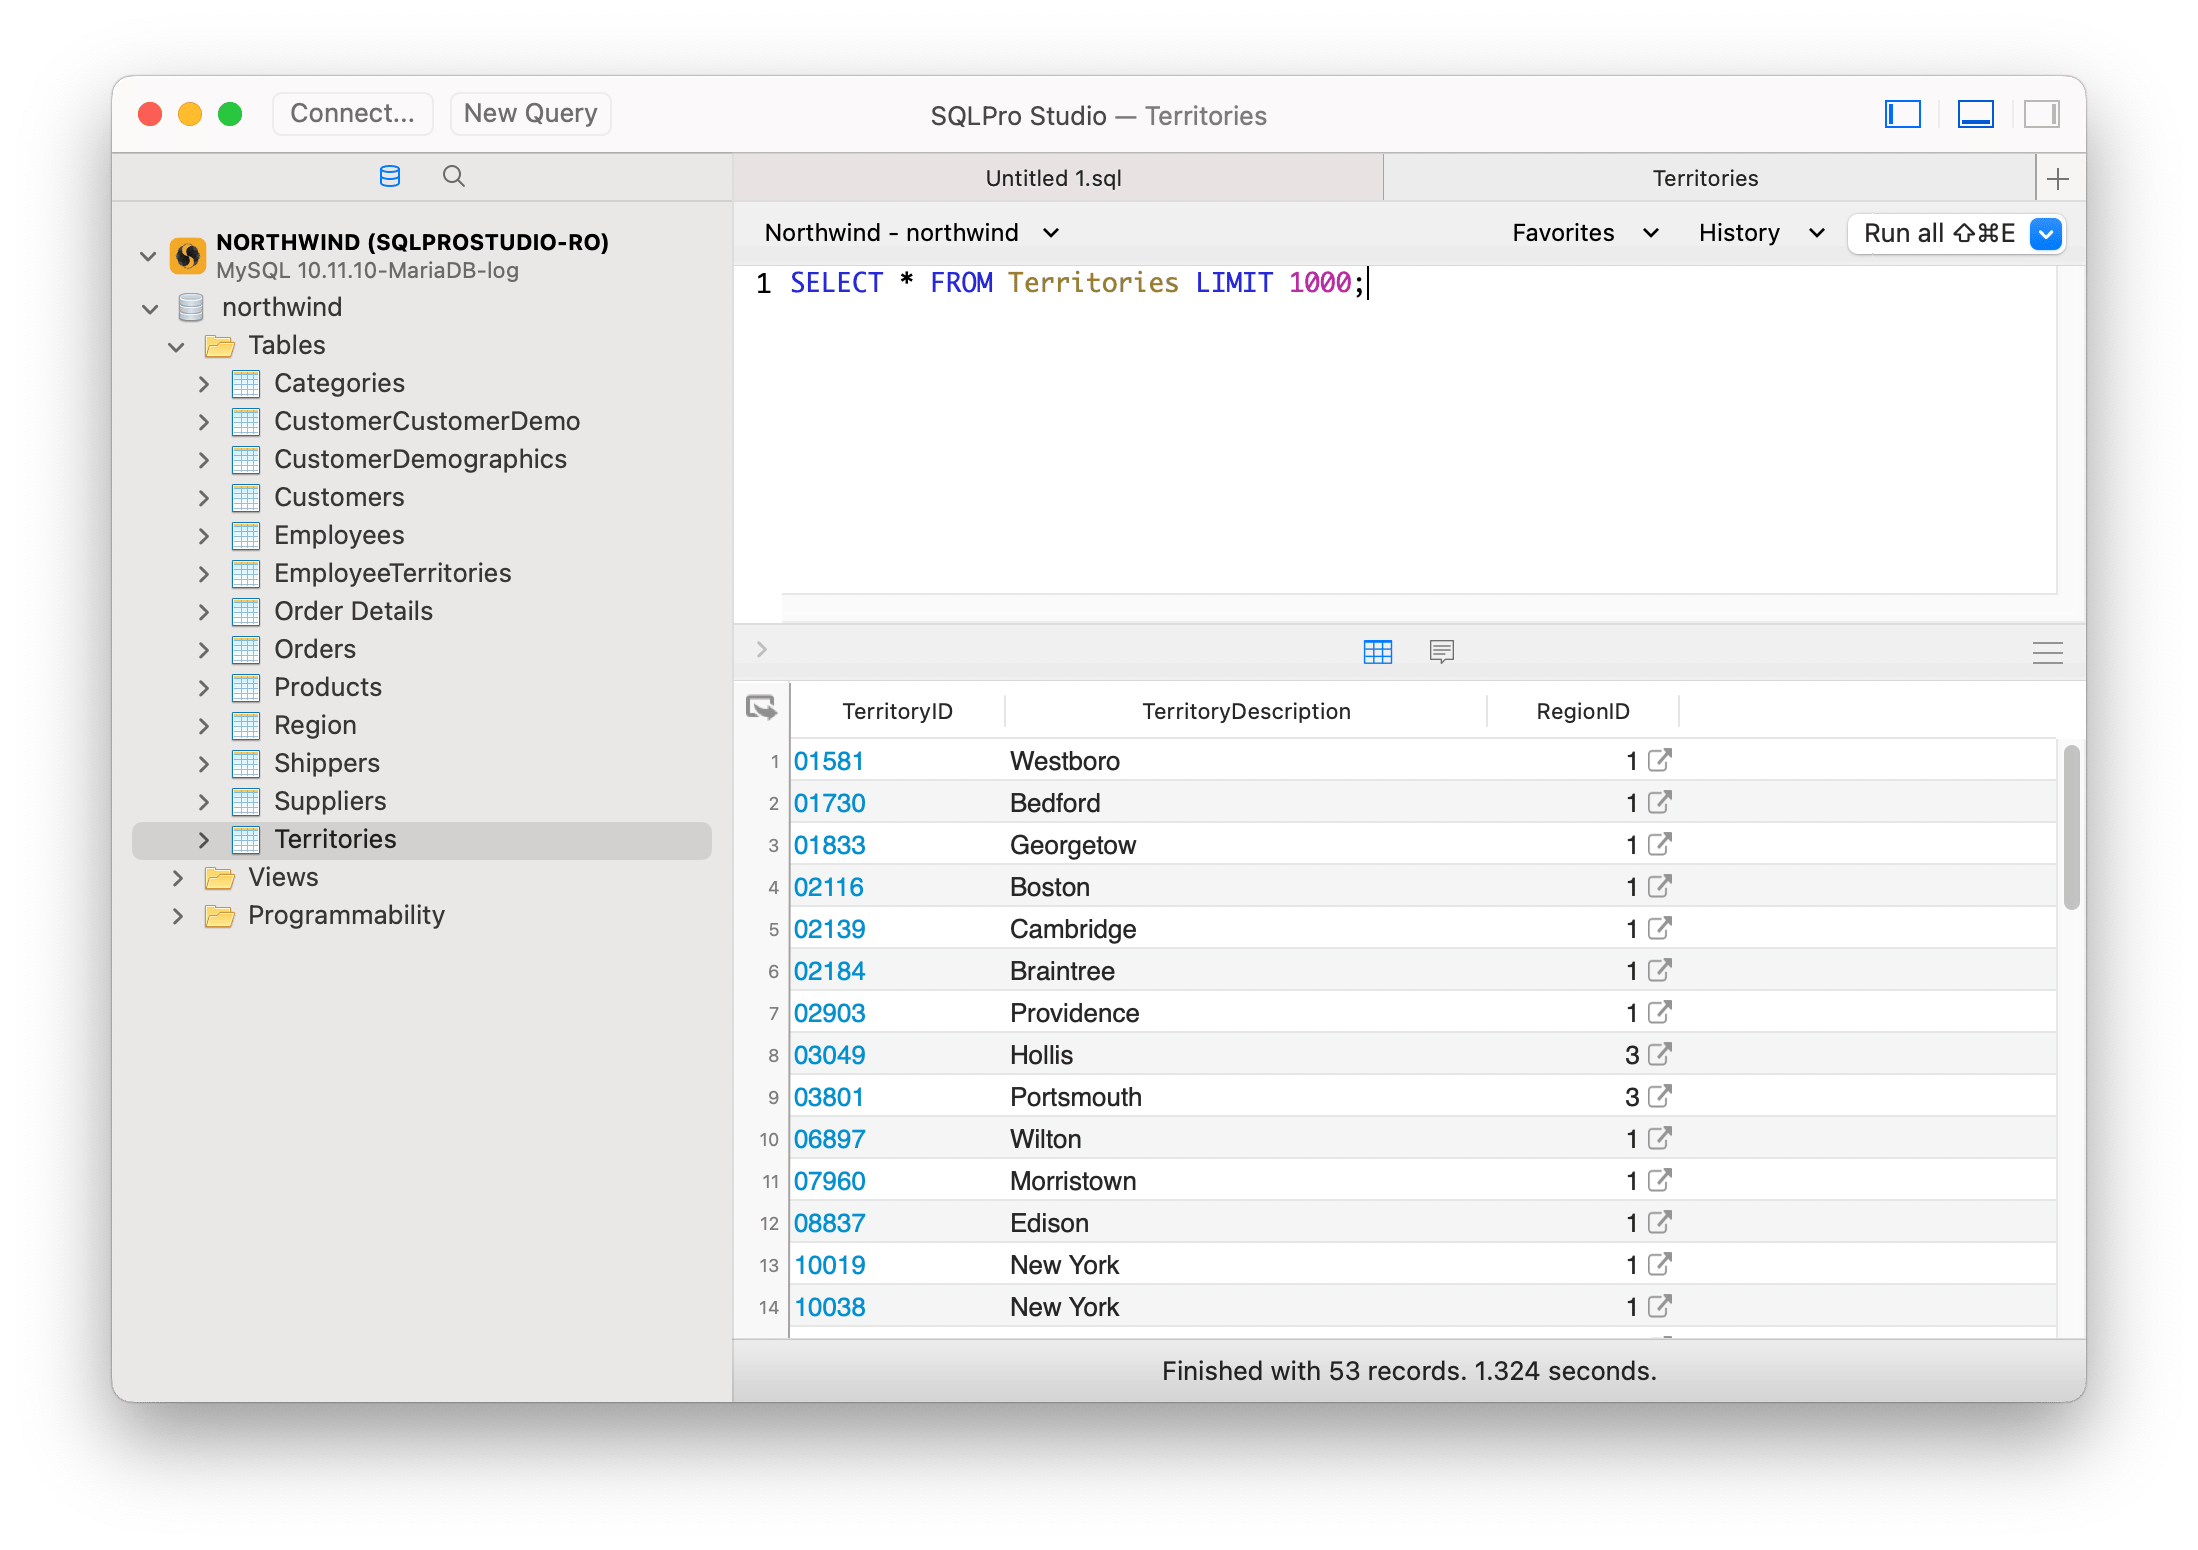Image resolution: width=2198 pixels, height=1550 pixels.
Task: Toggle the left sidebar panel
Action: pos(1902,115)
